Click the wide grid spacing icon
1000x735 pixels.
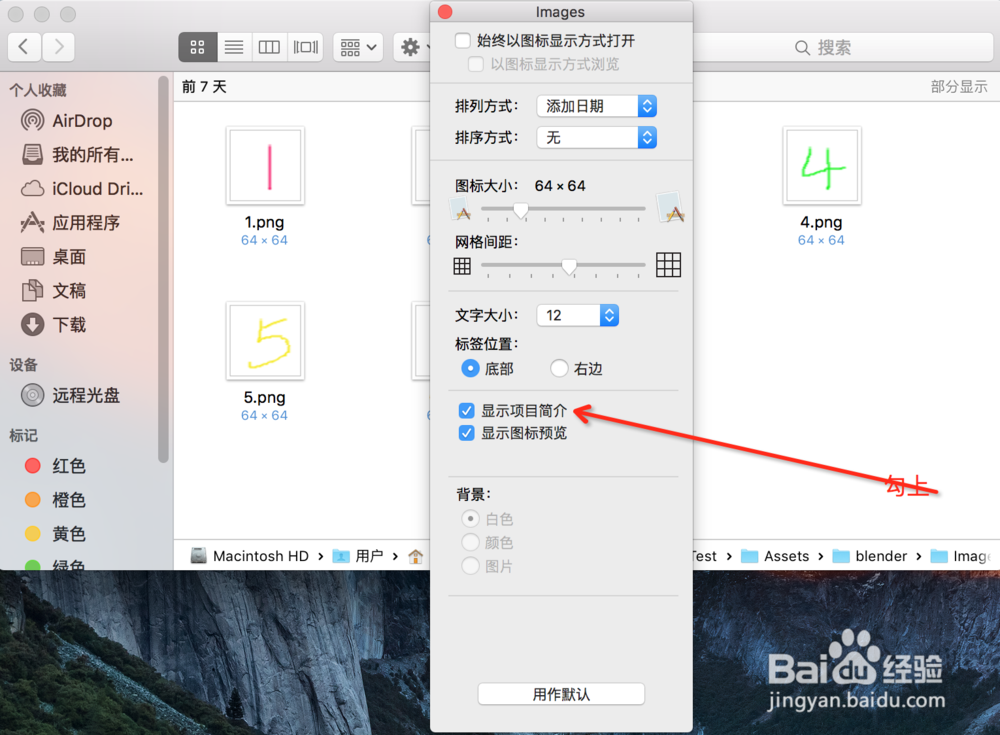coord(668,264)
